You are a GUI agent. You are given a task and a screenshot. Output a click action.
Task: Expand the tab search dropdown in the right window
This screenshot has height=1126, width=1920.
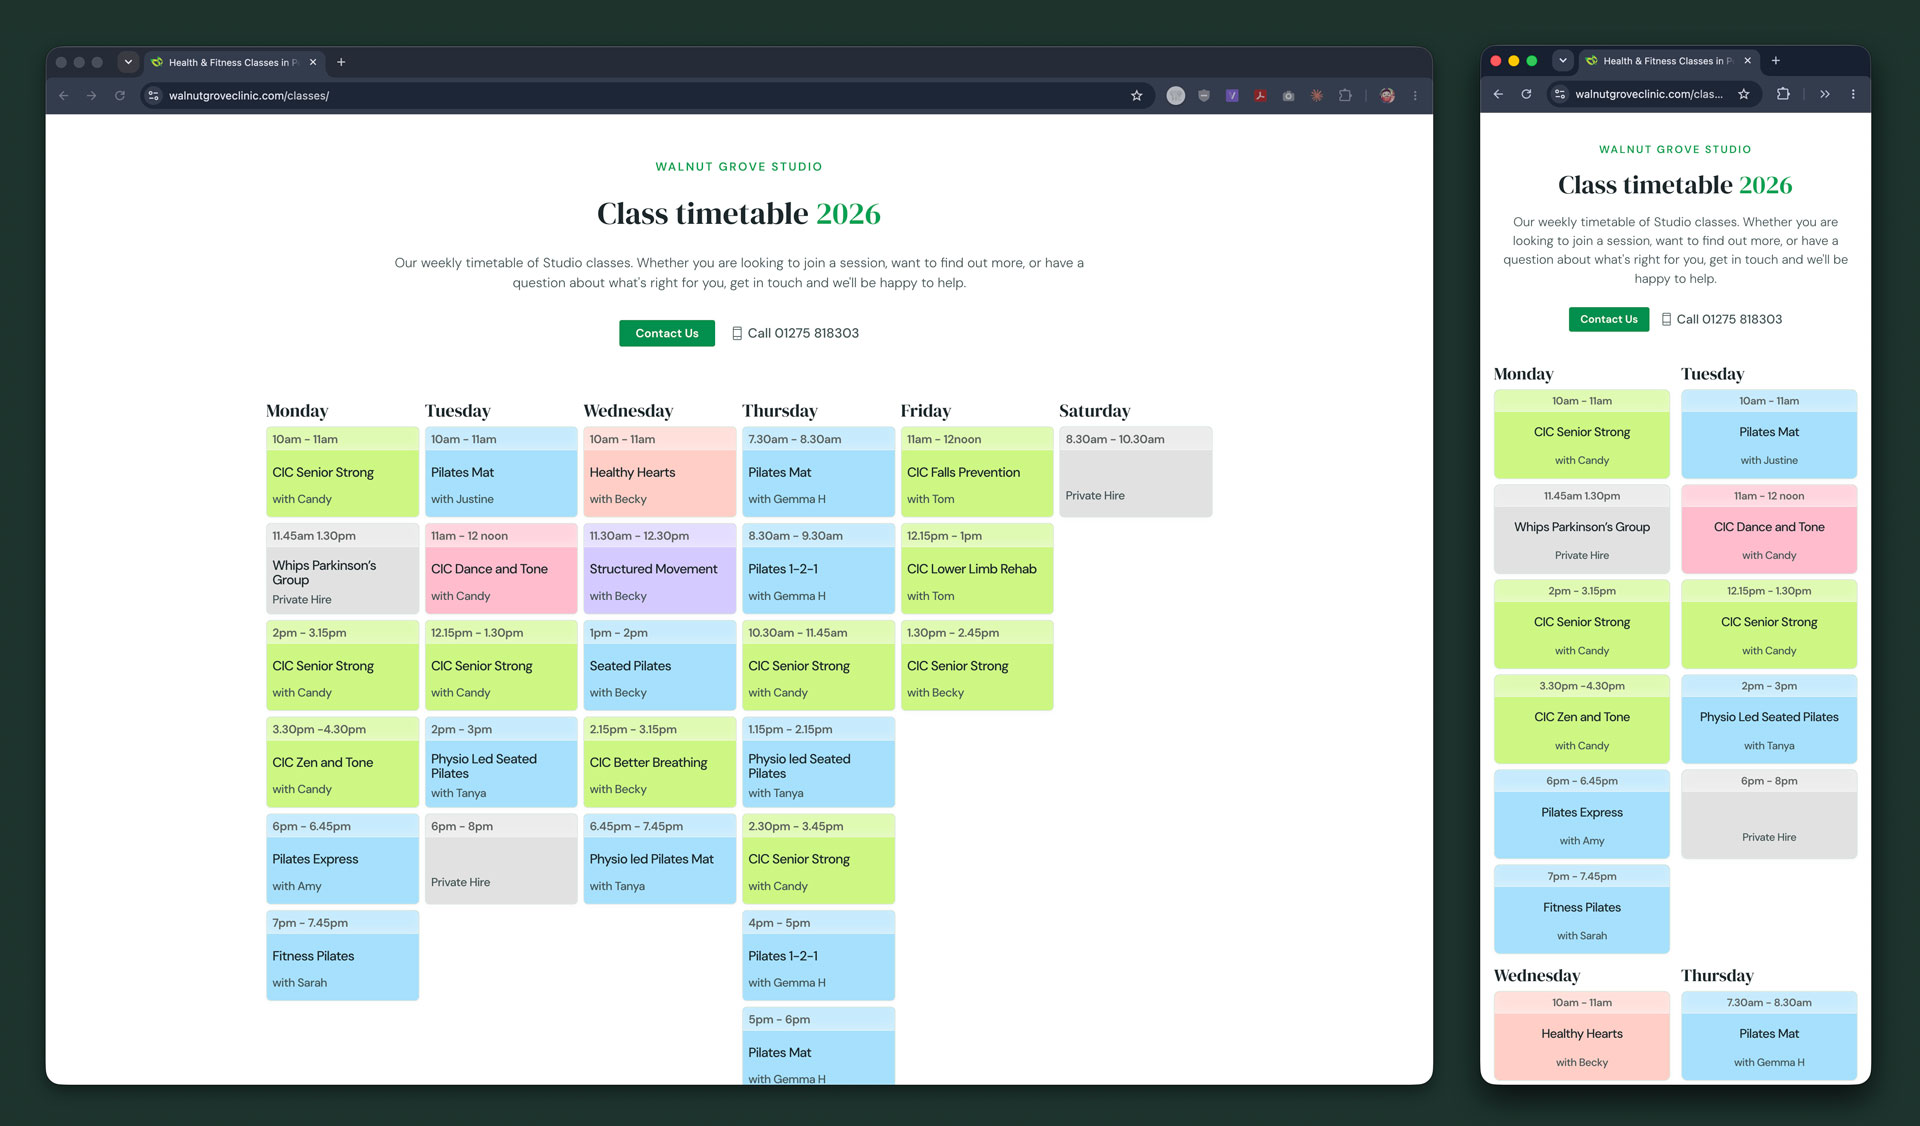tap(1563, 61)
